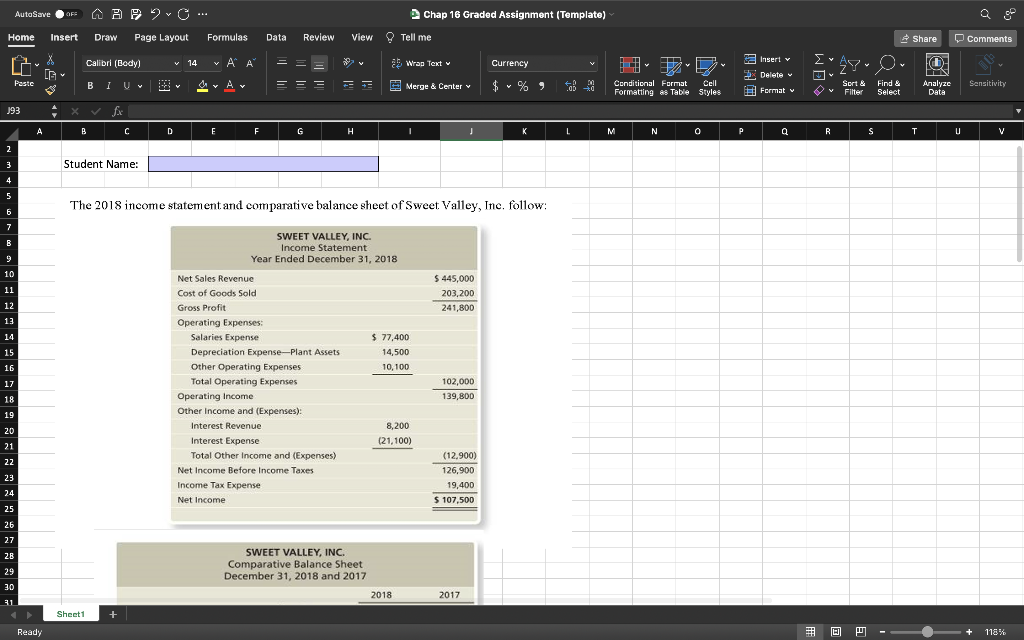Click the zoom slider handle
This screenshot has height=640, width=1024.
[x=927, y=632]
